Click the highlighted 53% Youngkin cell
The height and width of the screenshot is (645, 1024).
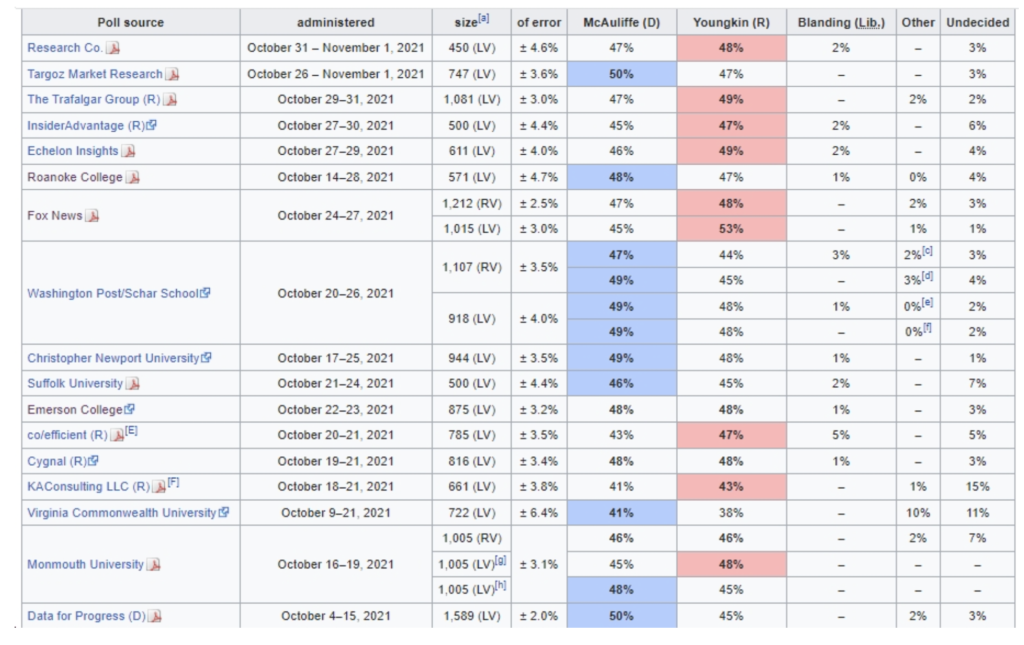coord(731,229)
